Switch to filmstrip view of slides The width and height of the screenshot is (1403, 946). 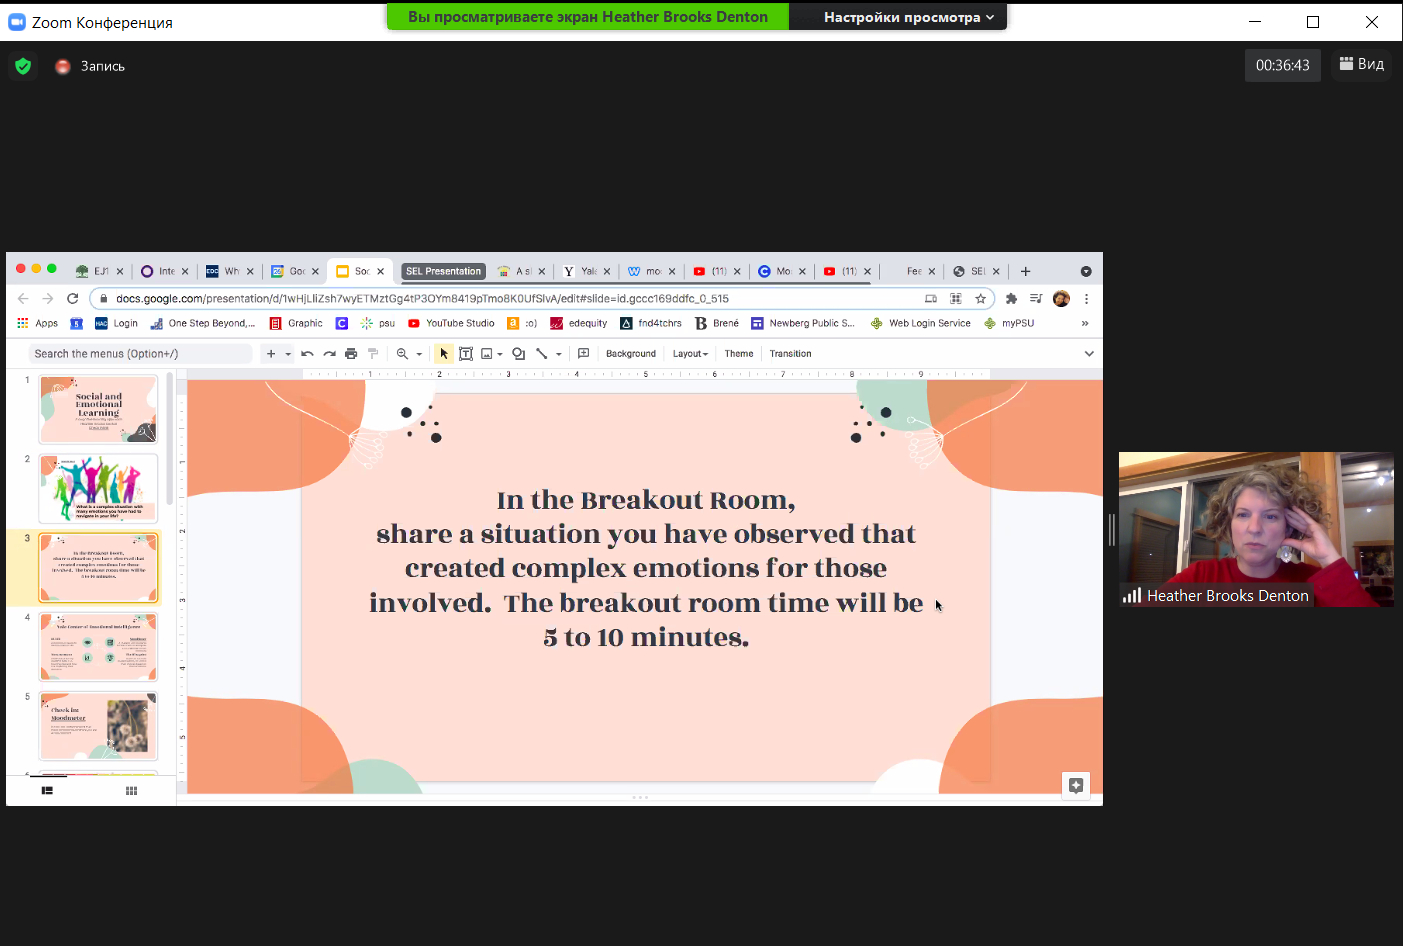(47, 791)
